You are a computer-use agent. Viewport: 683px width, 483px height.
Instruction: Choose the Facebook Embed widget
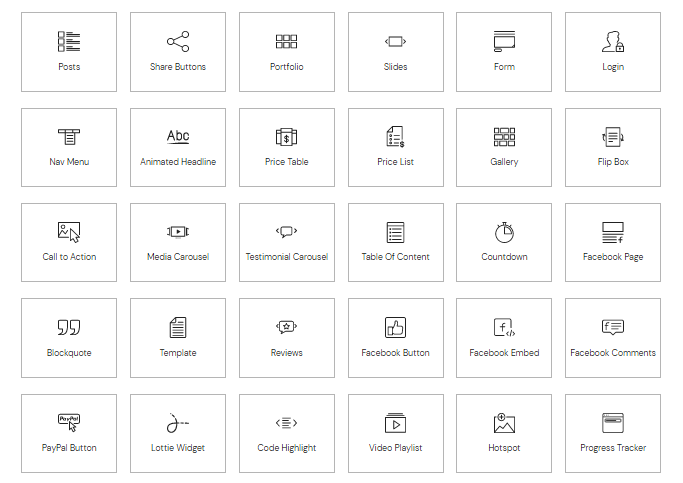click(504, 338)
